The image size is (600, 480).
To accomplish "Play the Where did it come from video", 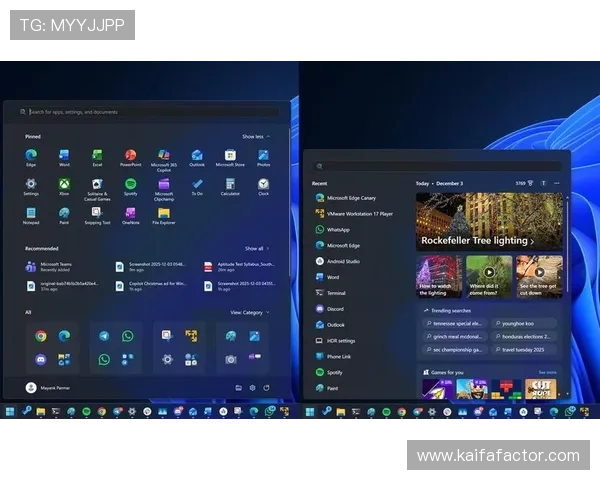I will coord(489,272).
